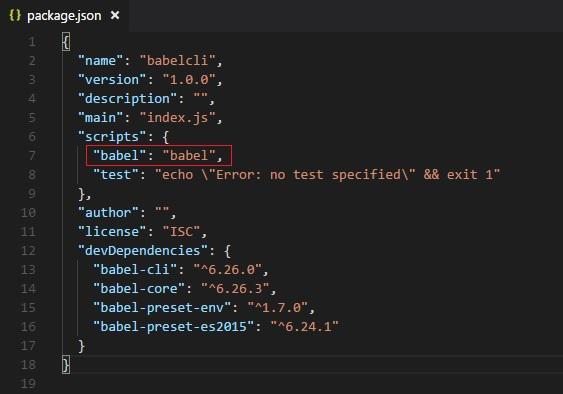Click the "version" key

tap(112, 79)
